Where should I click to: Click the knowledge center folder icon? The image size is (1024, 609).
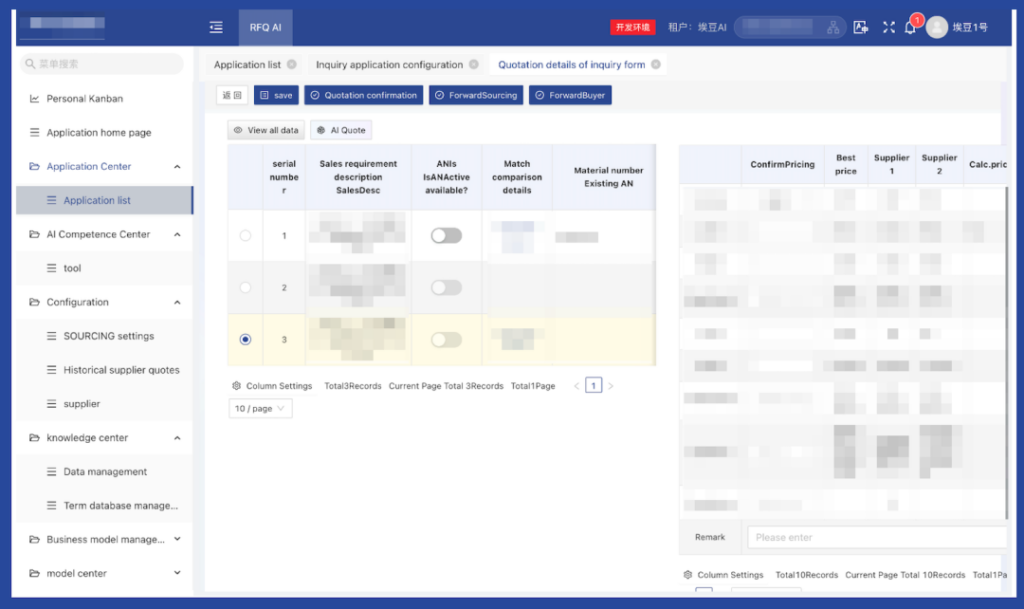tap(34, 438)
